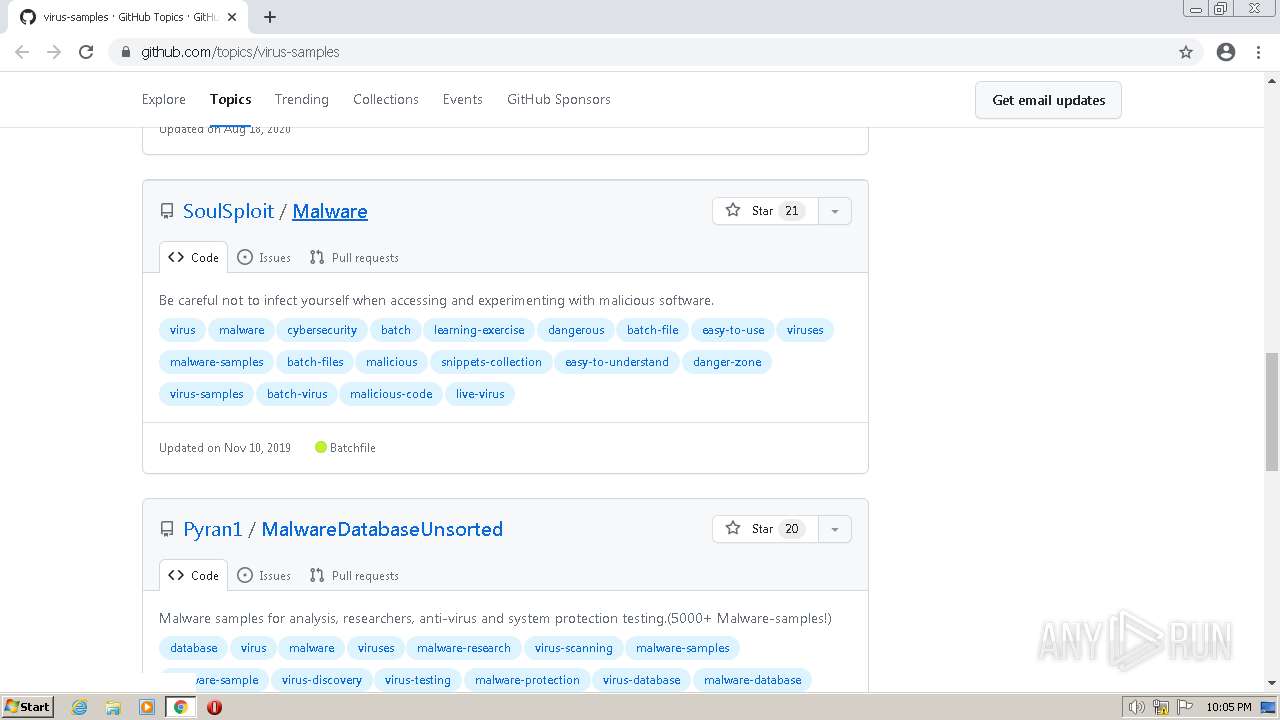Star the SoulSploit Malware repository
The image size is (1280, 720).
click(765, 211)
